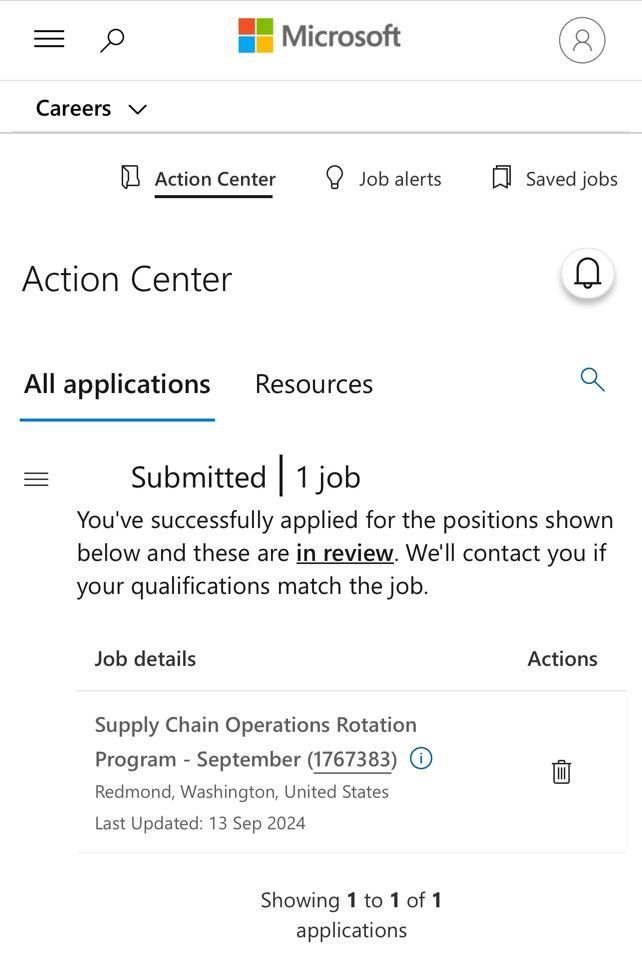The image size is (642, 965).
Task: Open the user profile icon
Action: tap(582, 40)
